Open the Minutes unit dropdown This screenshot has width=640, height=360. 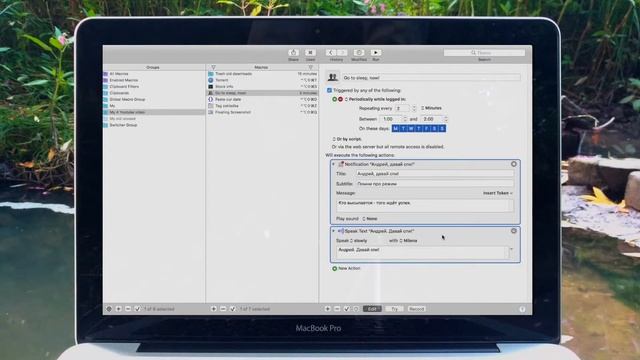coord(431,108)
